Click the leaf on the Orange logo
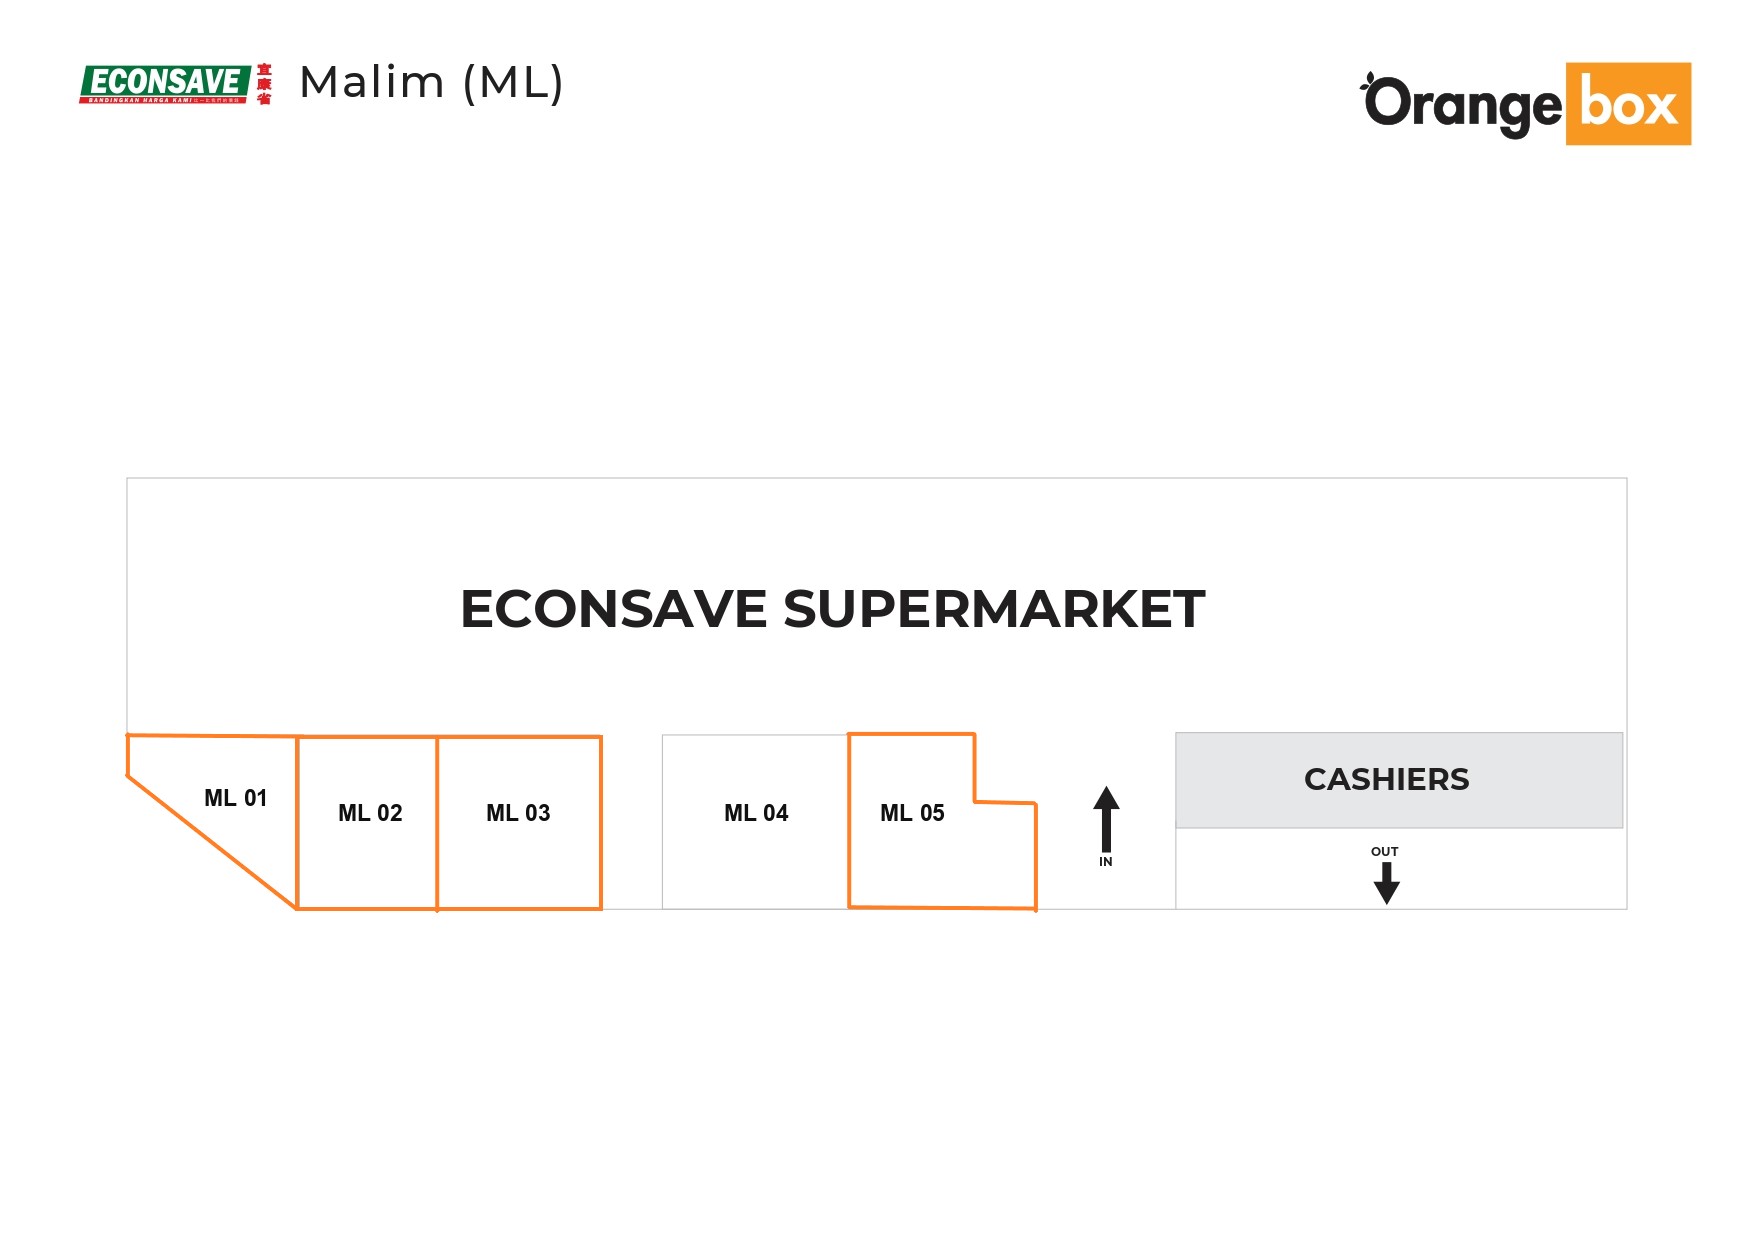Image resolution: width=1754 pixels, height=1241 pixels. click(x=1369, y=78)
